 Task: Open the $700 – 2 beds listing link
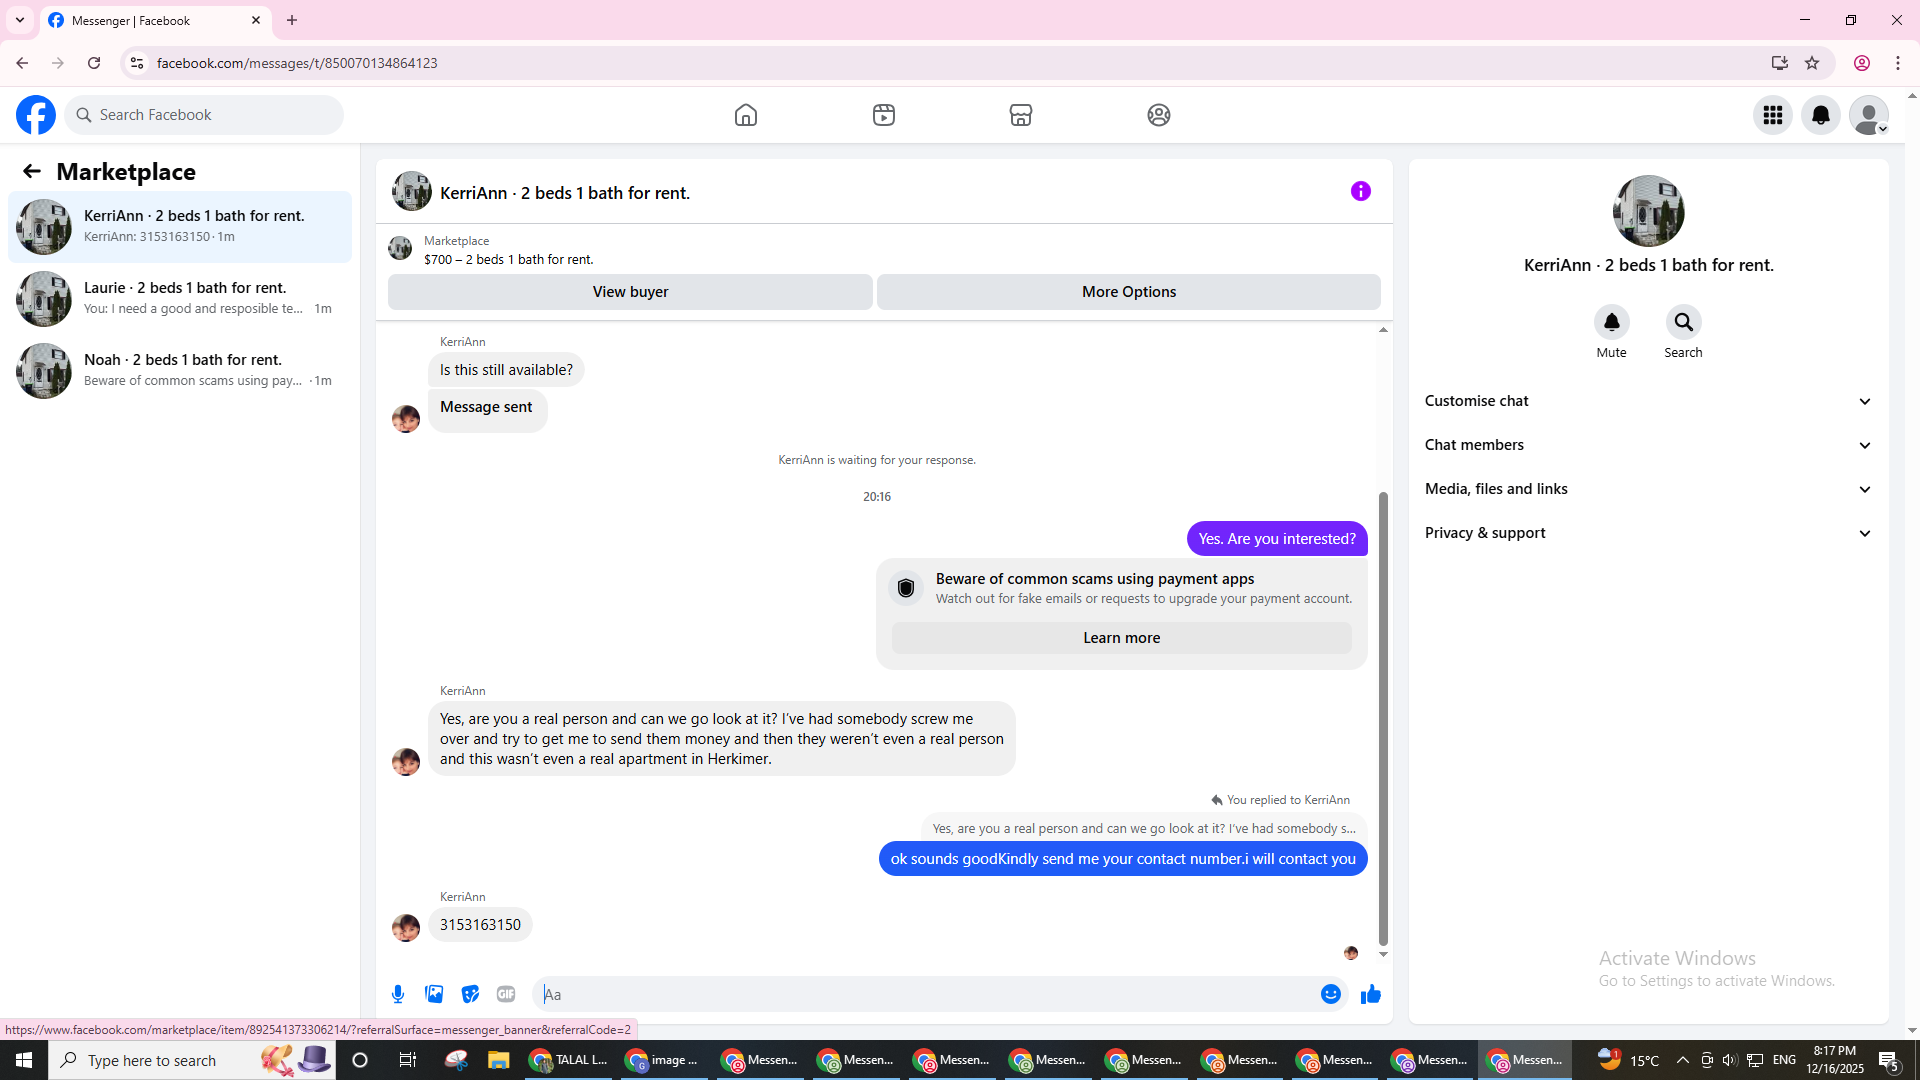coord(509,259)
